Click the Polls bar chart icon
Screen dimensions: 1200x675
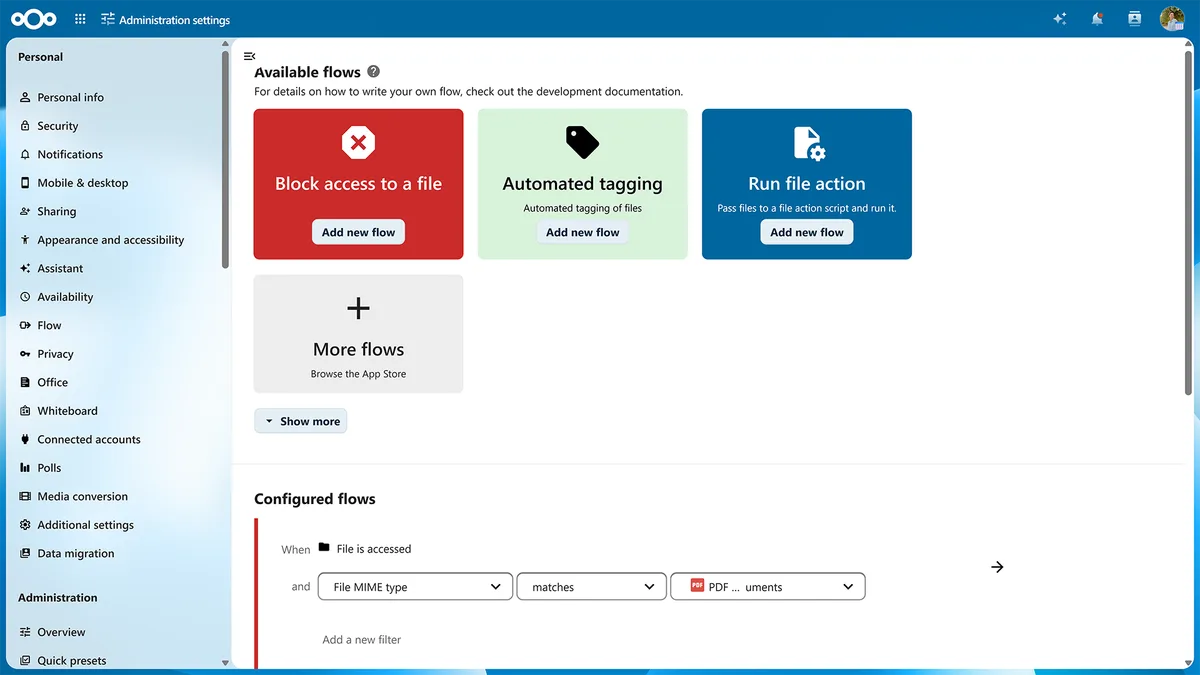25,468
